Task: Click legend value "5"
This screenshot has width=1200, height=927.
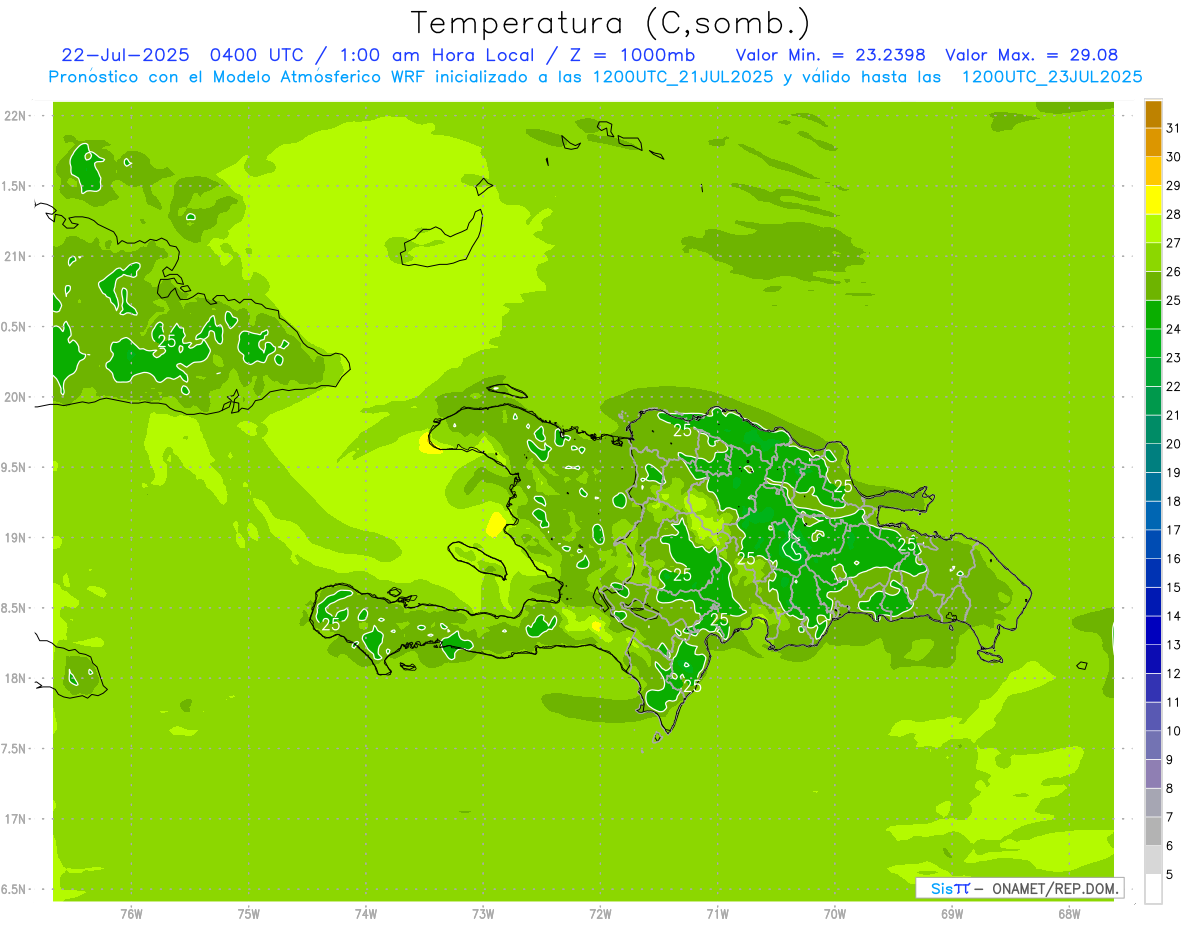Action: pyautogui.click(x=1170, y=875)
